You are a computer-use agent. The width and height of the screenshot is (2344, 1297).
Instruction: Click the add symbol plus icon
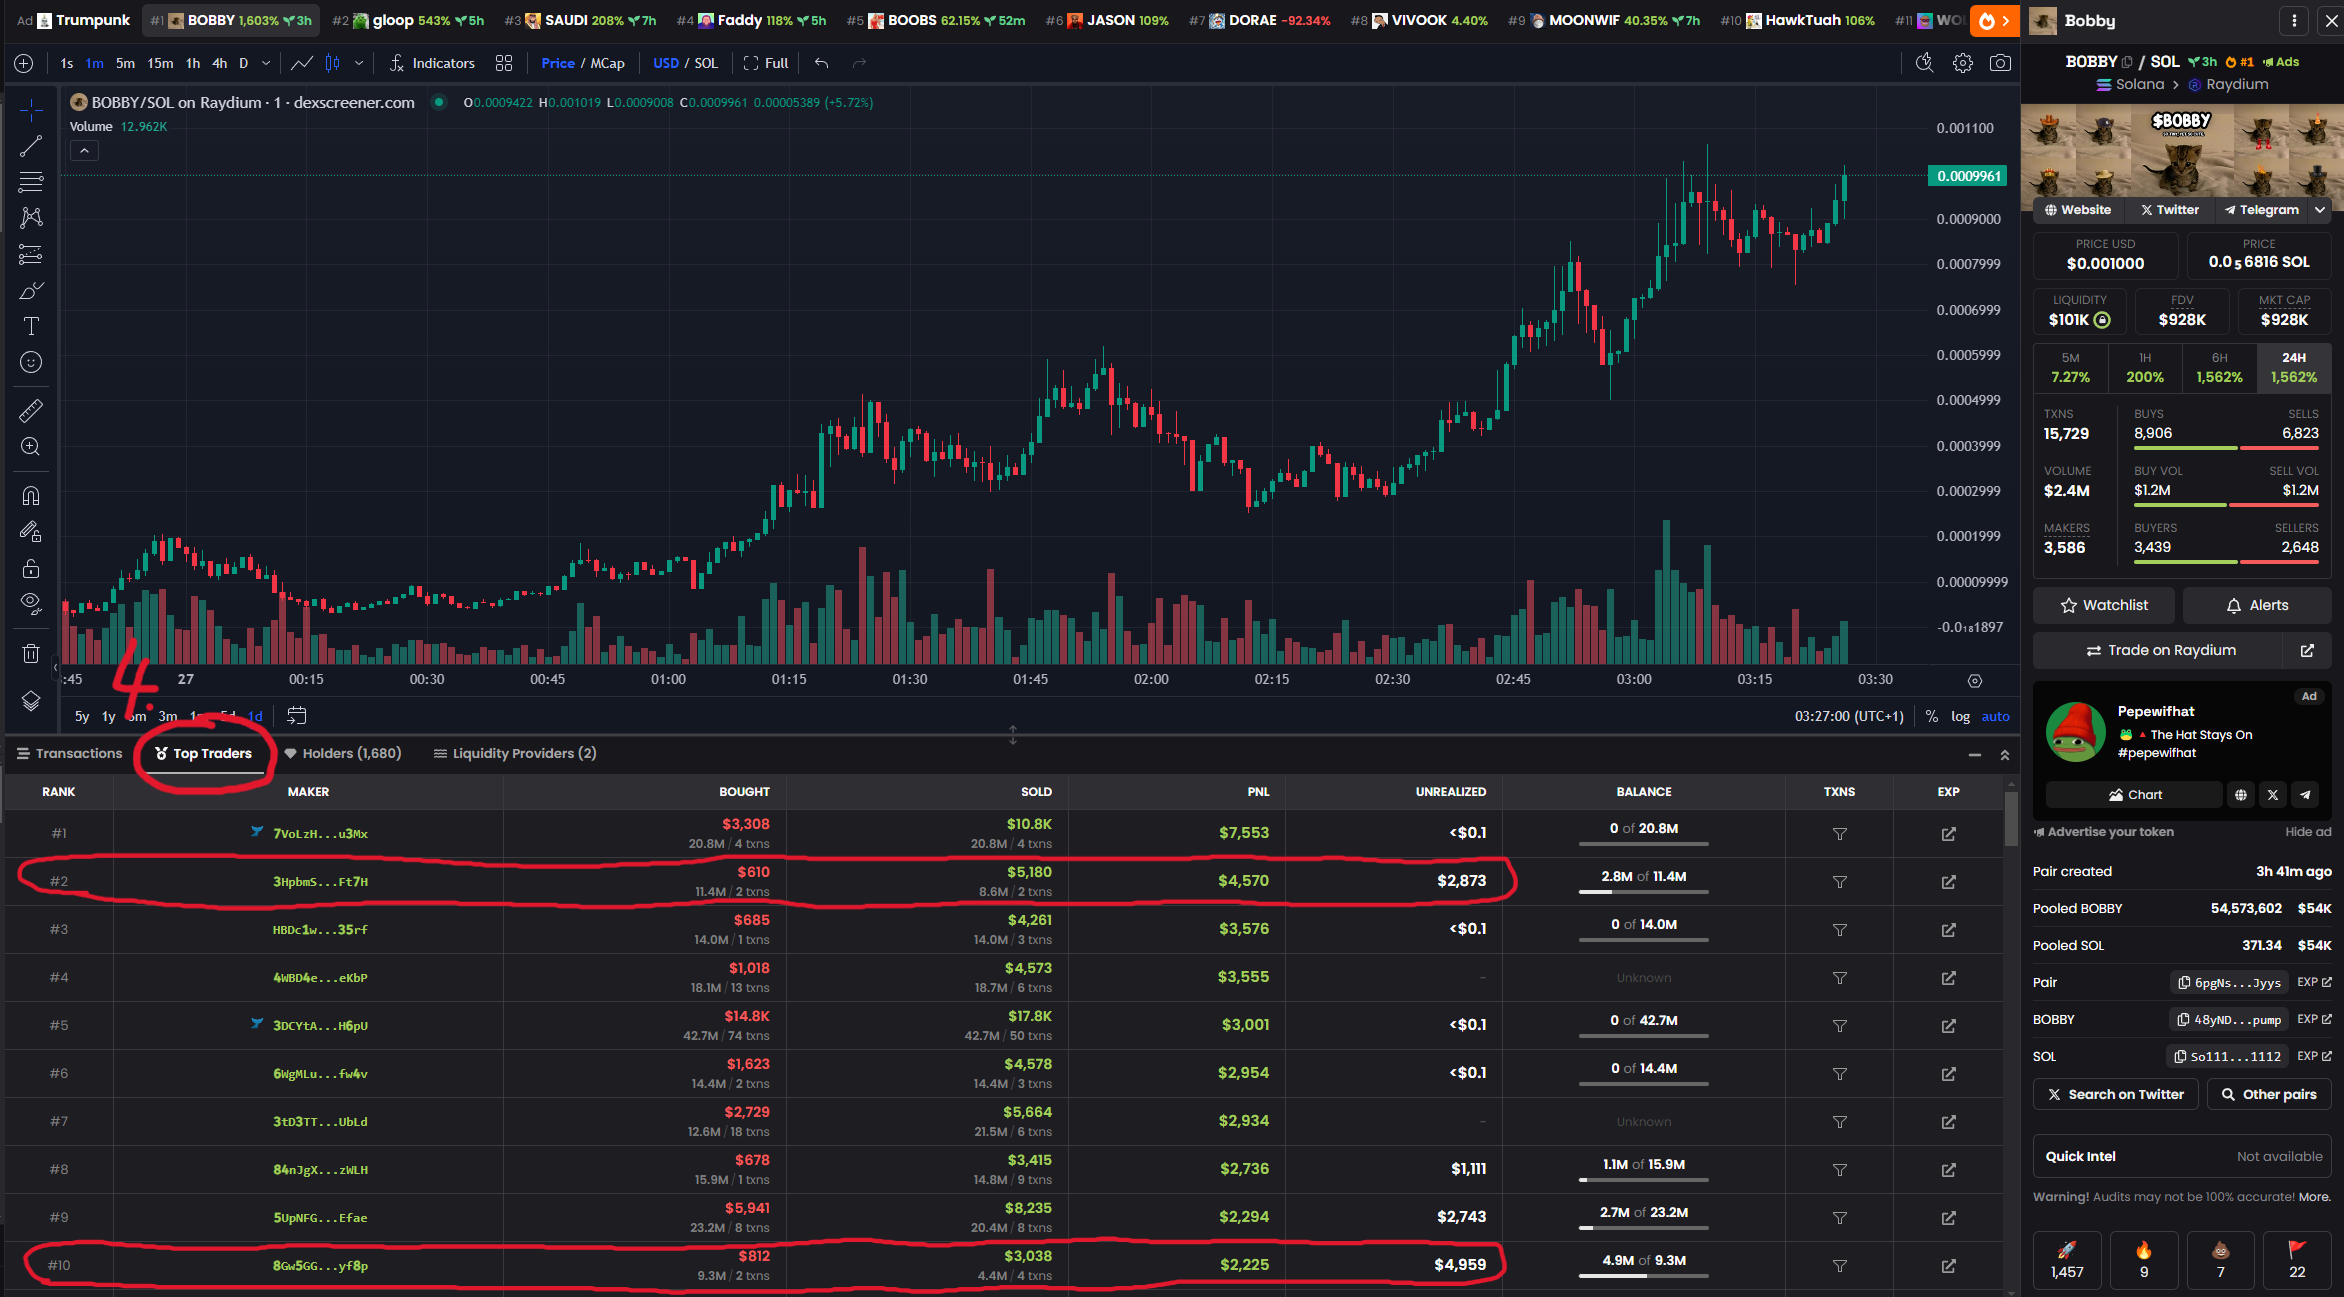(x=24, y=63)
